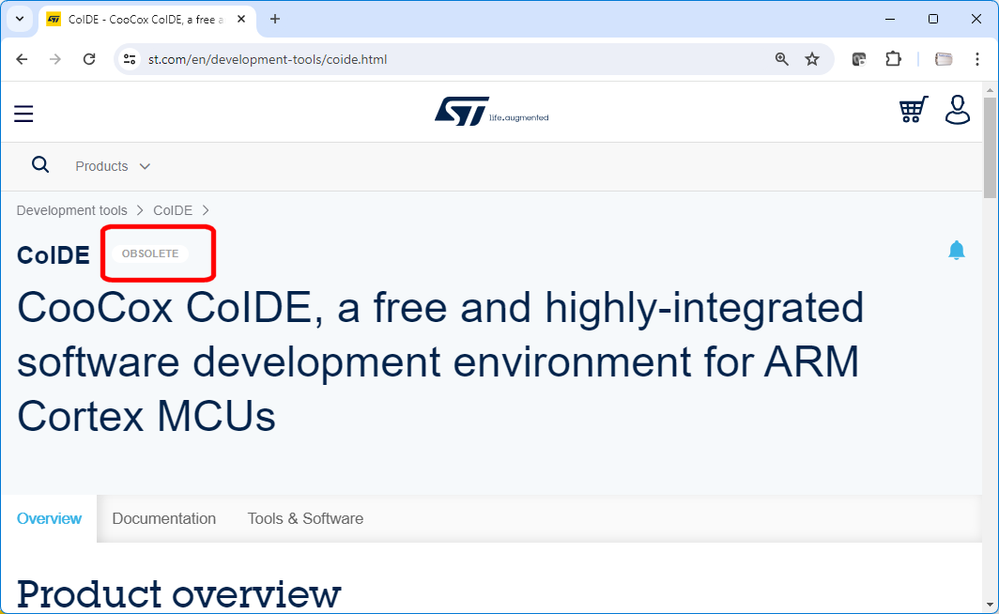Image resolution: width=999 pixels, height=614 pixels.
Task: Follow the CoIDE breadcrumb link
Action: pyautogui.click(x=173, y=210)
